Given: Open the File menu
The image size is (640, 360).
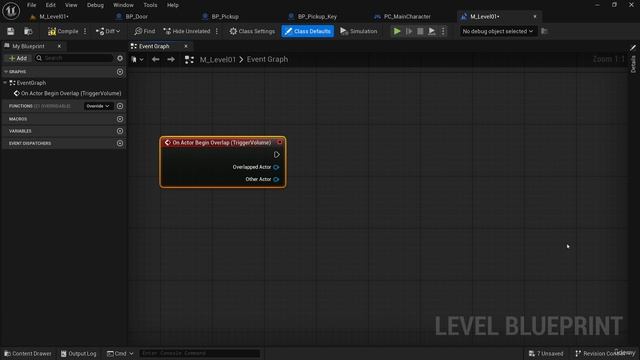Looking at the screenshot, I should click(31, 5).
